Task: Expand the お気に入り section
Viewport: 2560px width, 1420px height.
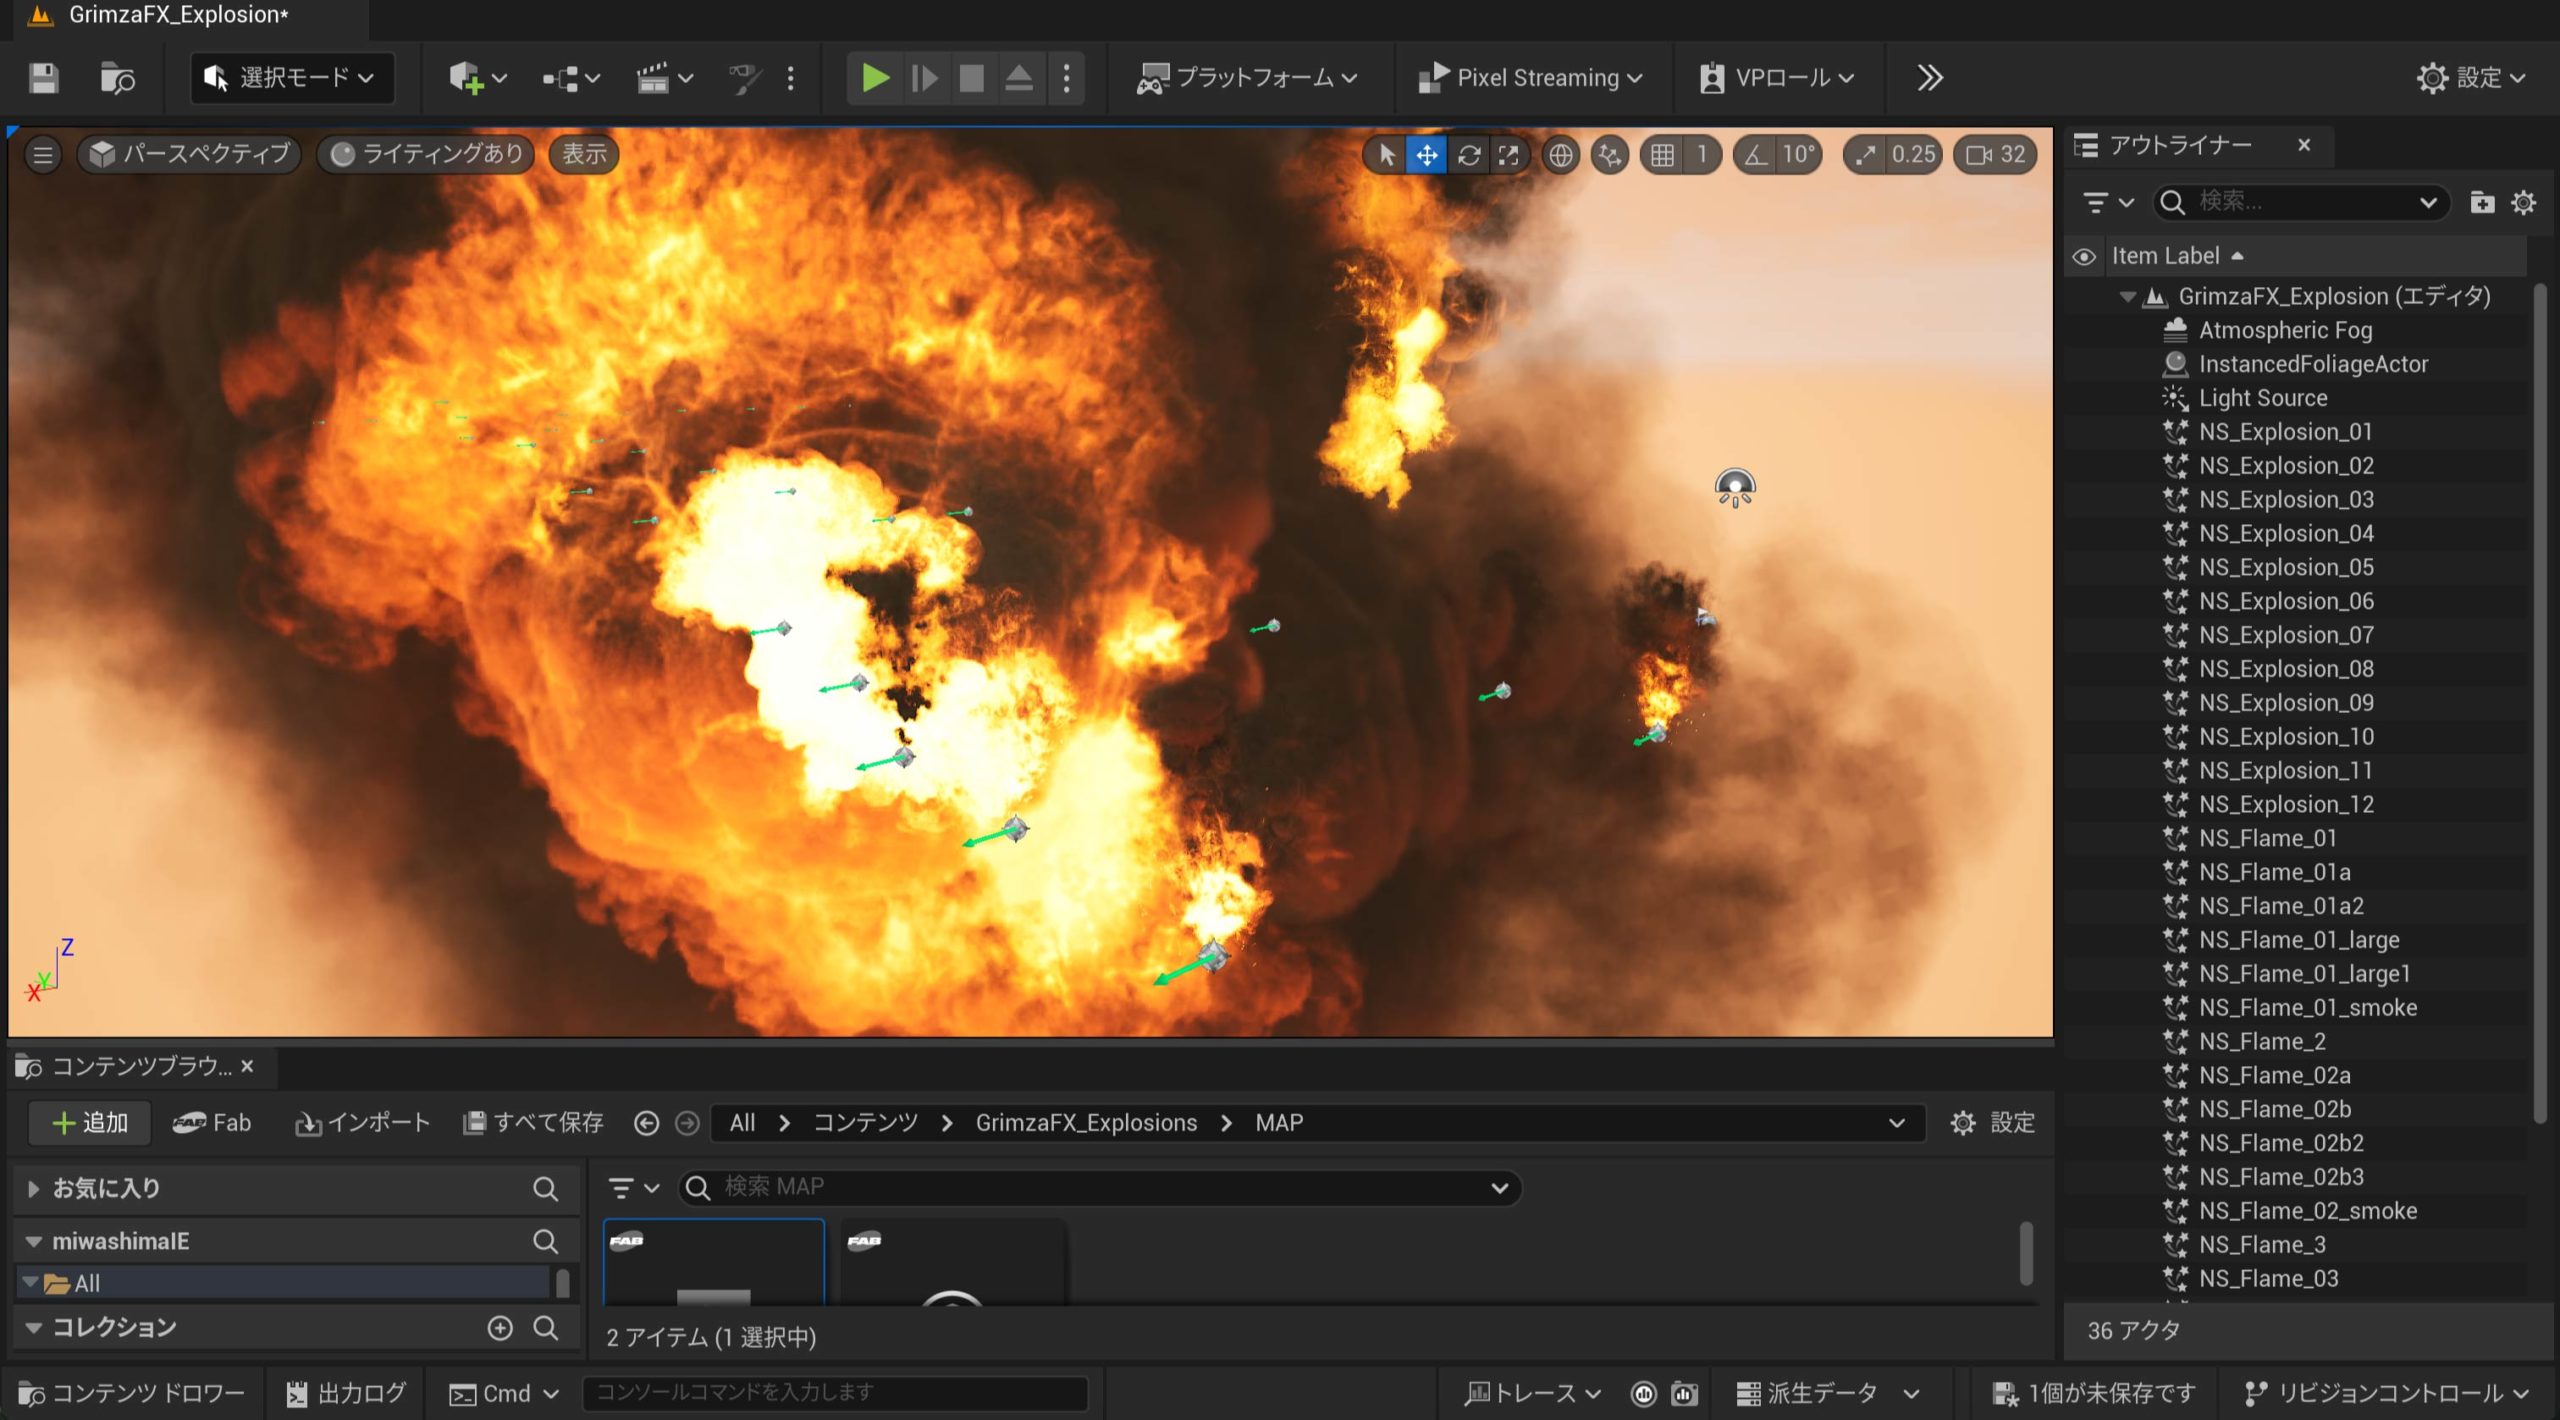Action: click(34, 1188)
